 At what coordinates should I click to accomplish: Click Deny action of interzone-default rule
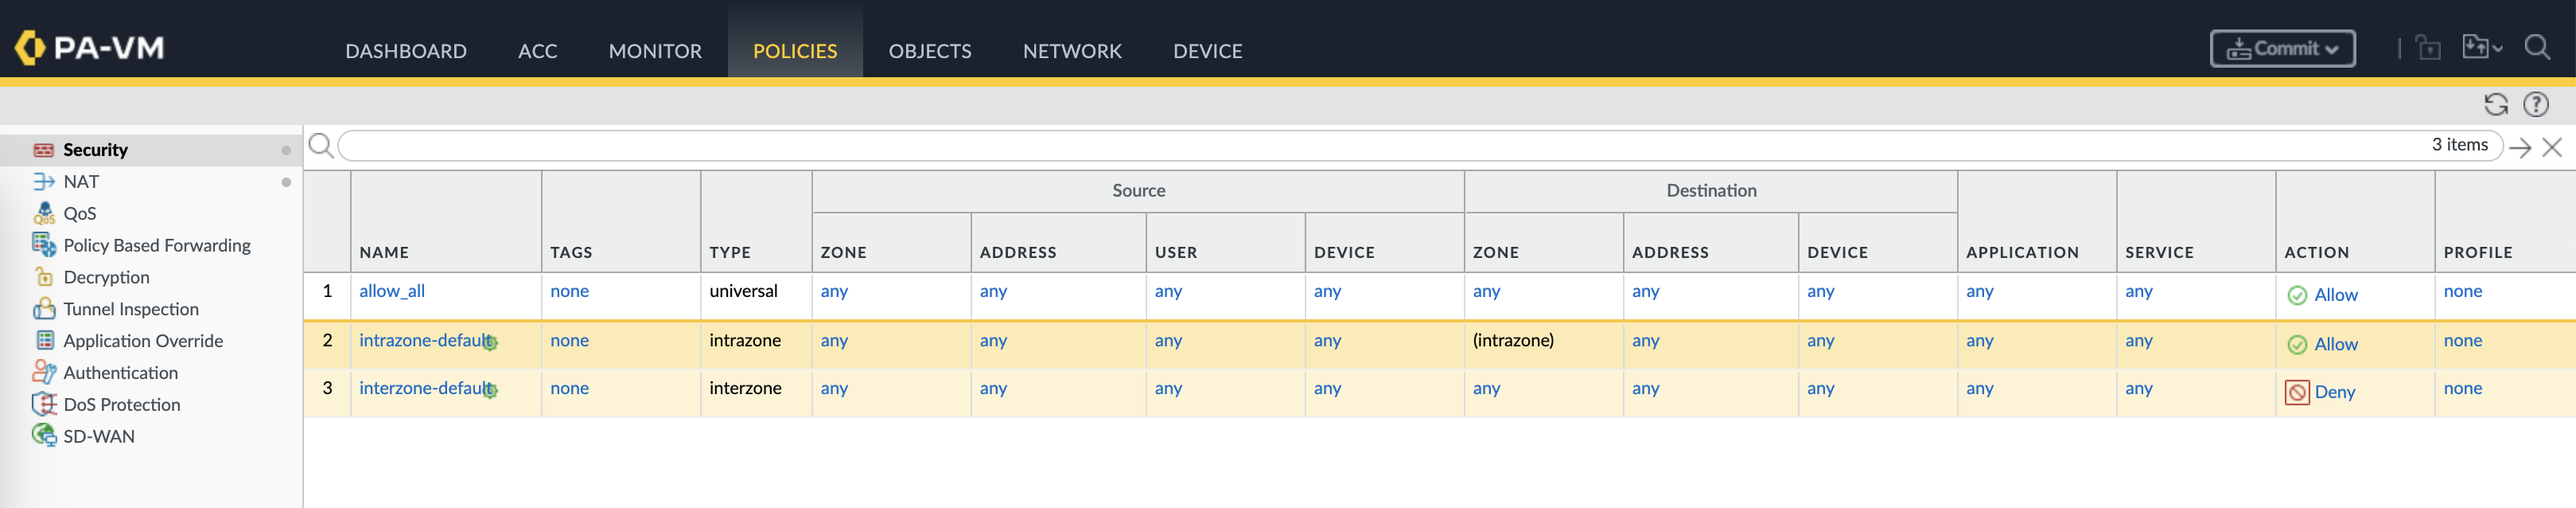[2333, 392]
